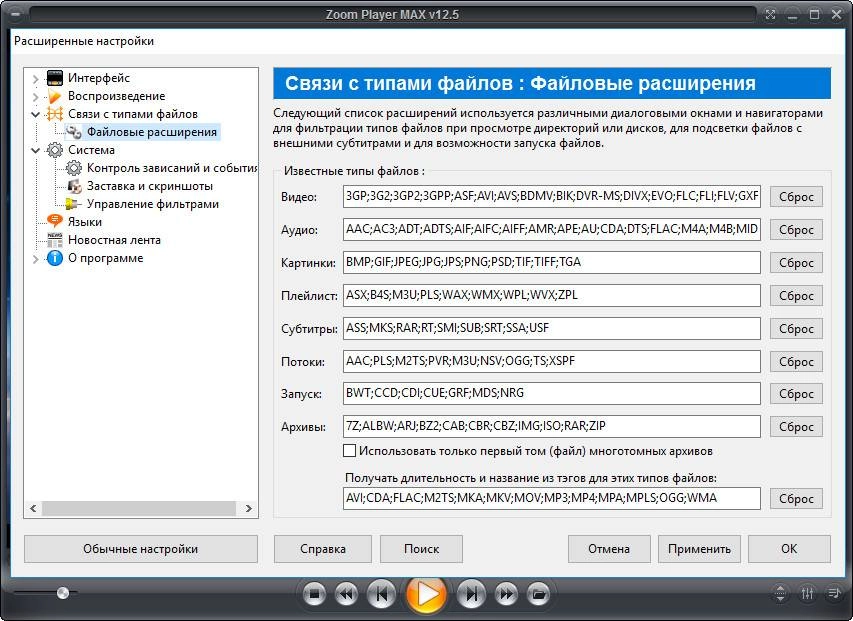Open the equalizer sliders icon

[807, 593]
